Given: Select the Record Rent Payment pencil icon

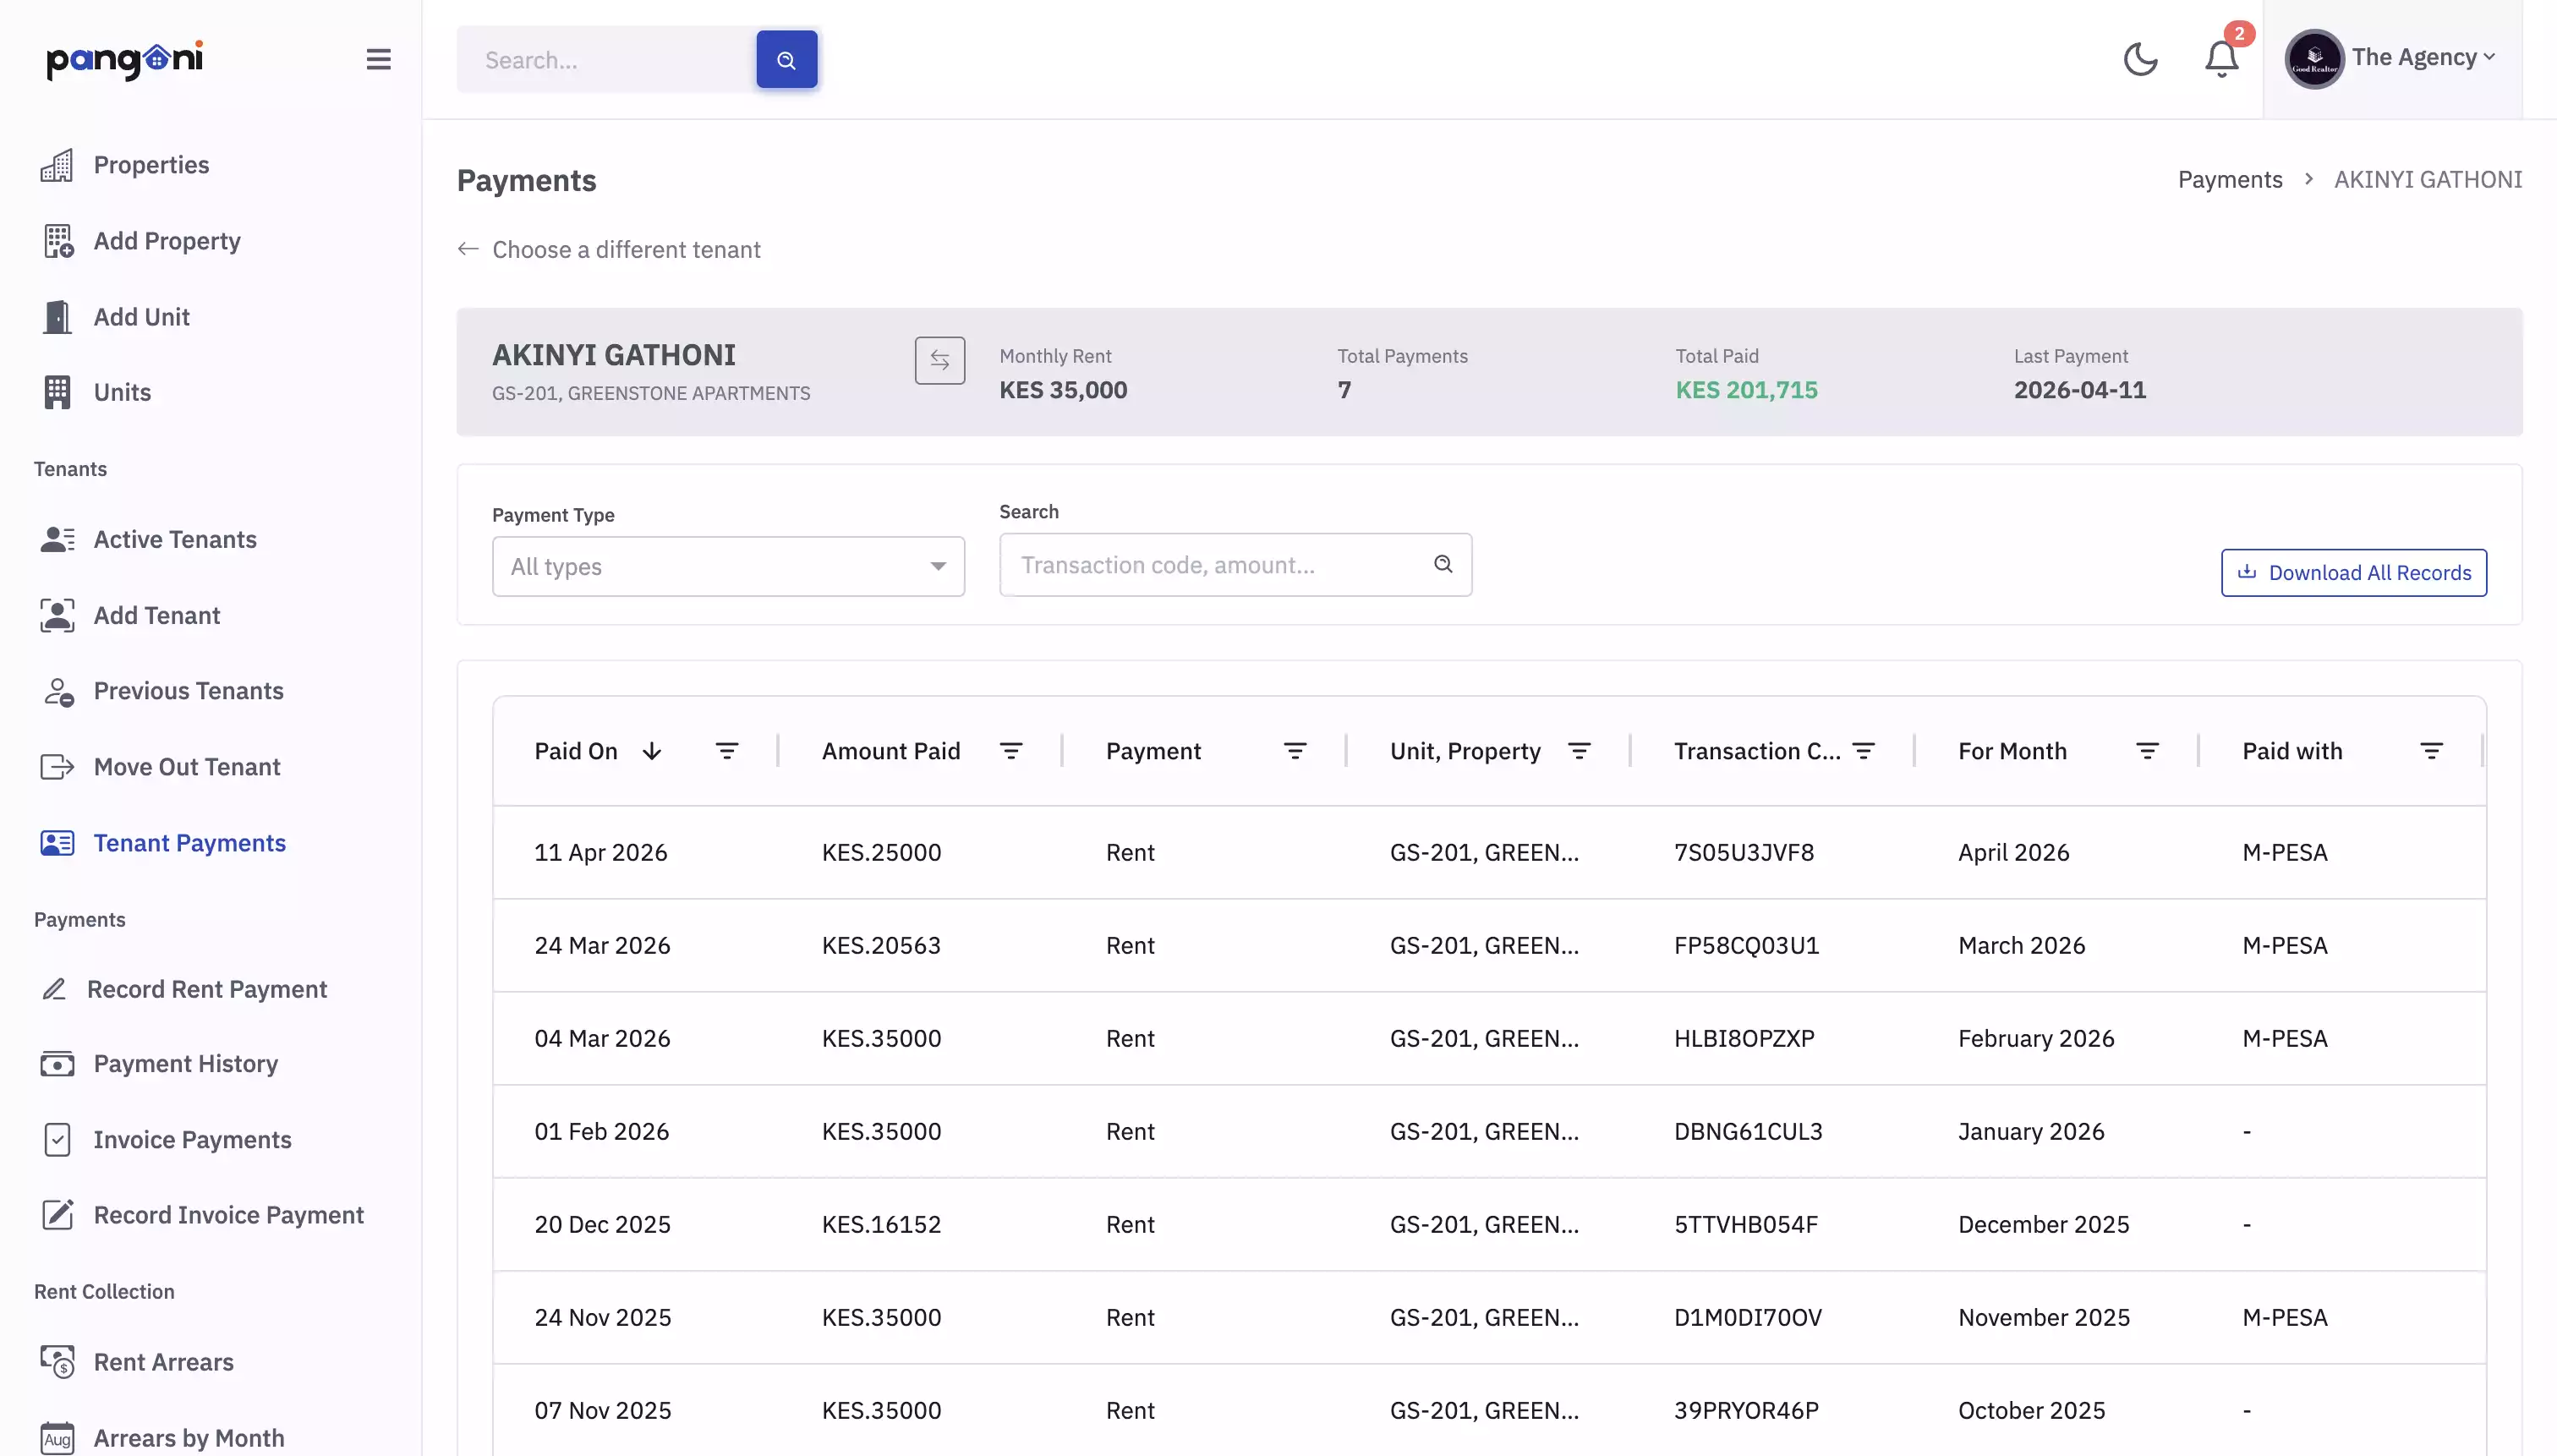Looking at the screenshot, I should click(56, 989).
